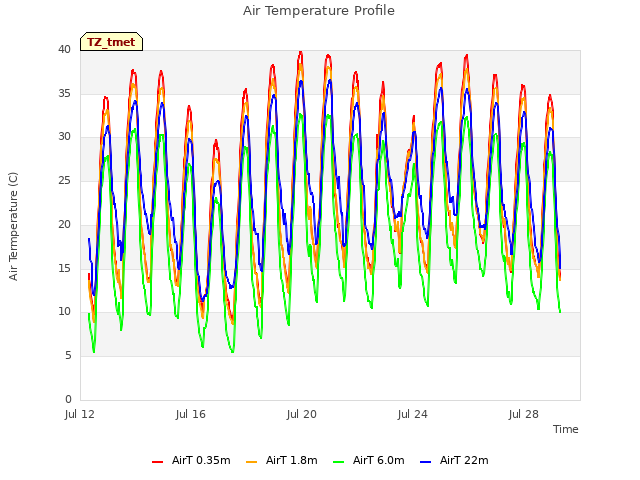Click the 20 y-axis tick label
The image size is (640, 480).
coord(64,224)
